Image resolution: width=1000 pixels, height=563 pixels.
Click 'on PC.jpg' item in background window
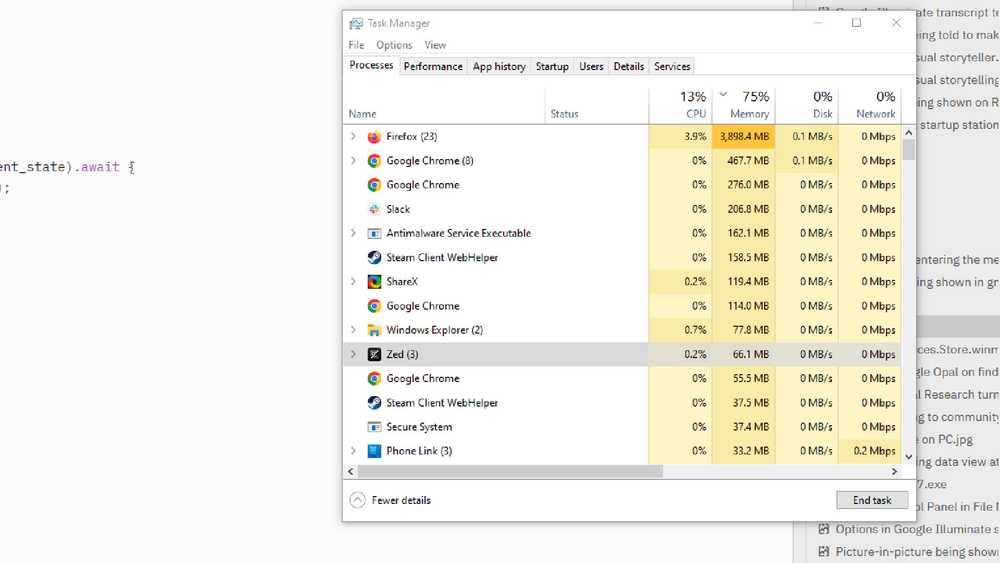947,439
